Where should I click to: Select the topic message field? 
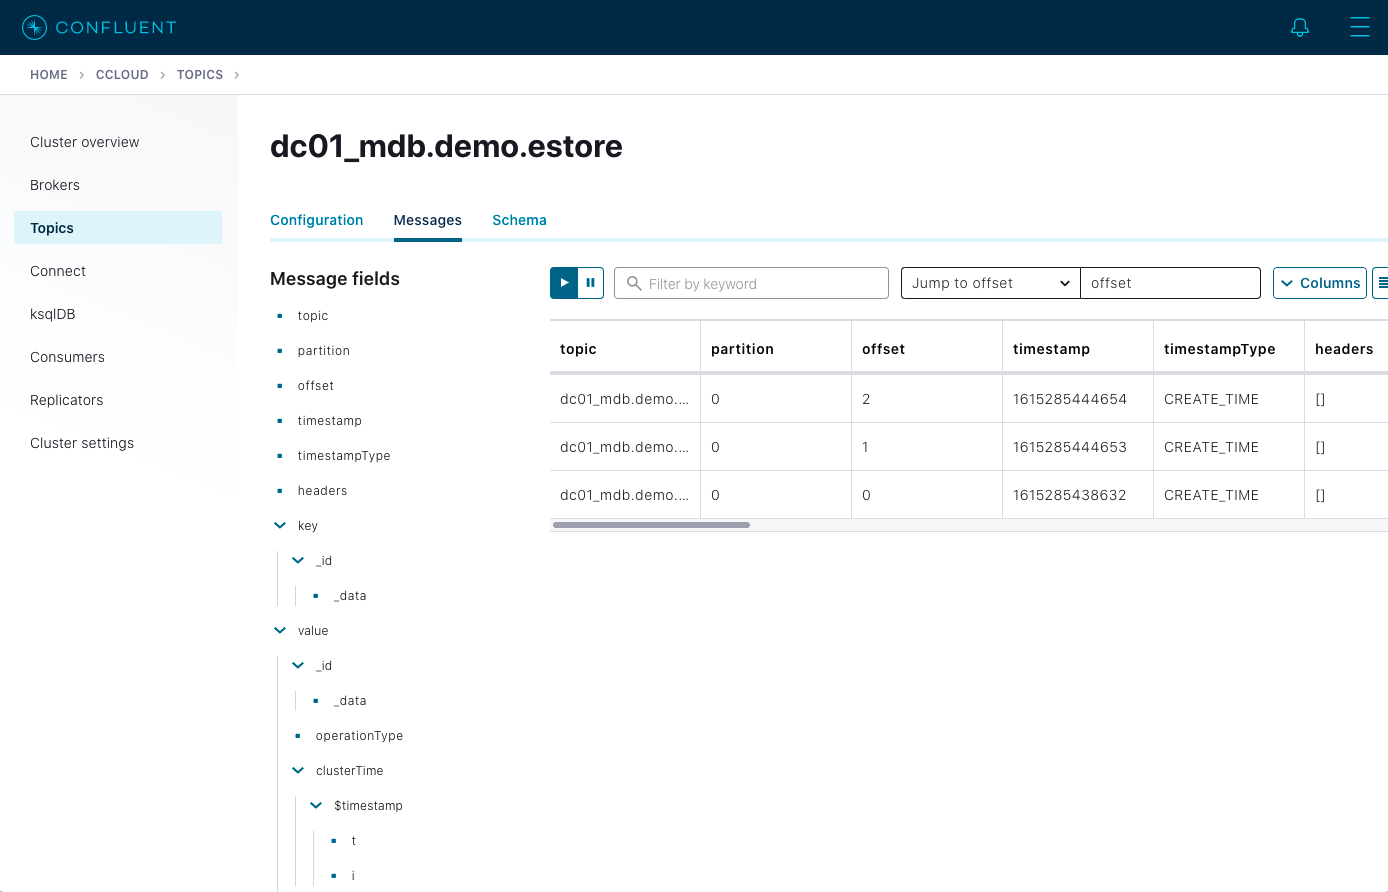click(313, 315)
